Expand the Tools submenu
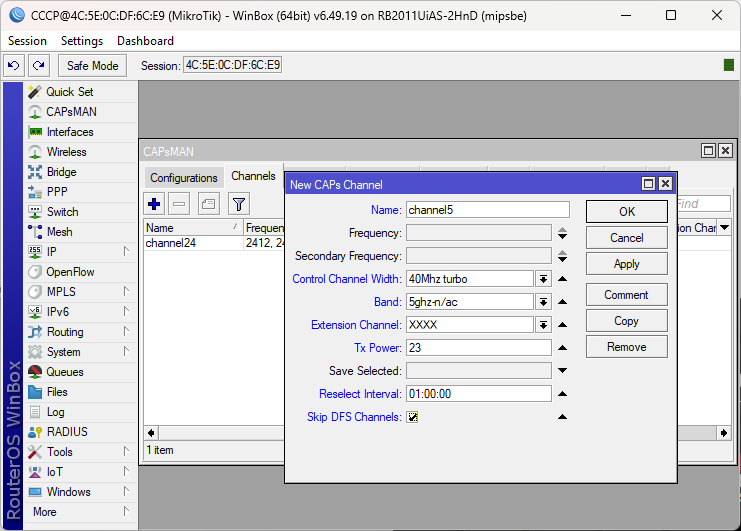 pyautogui.click(x=126, y=451)
